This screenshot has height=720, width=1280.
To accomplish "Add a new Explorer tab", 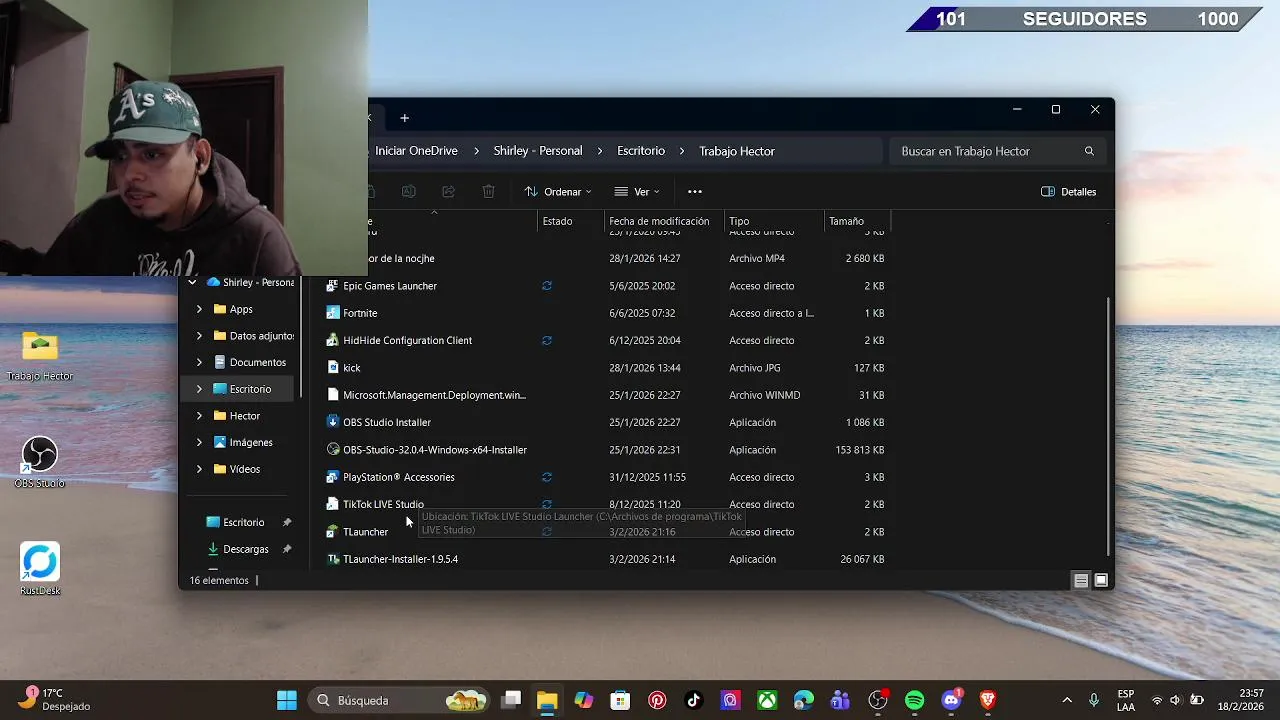I will (404, 118).
